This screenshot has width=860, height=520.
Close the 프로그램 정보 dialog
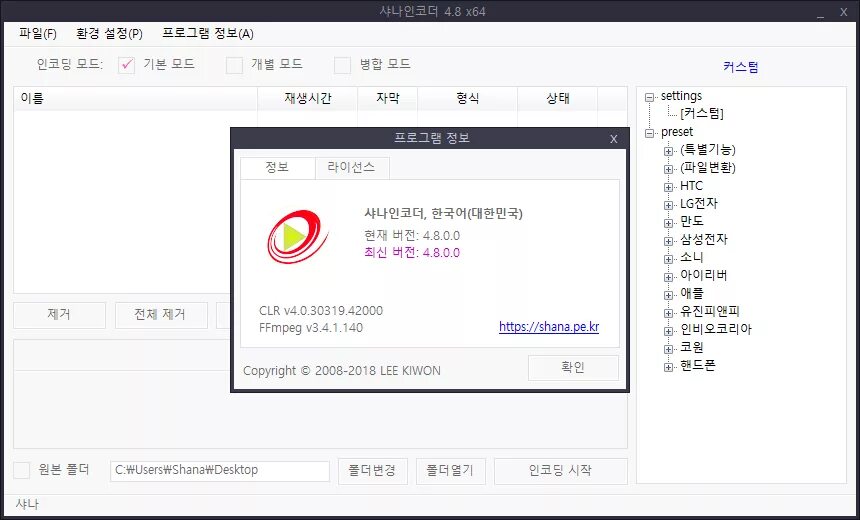[x=614, y=139]
